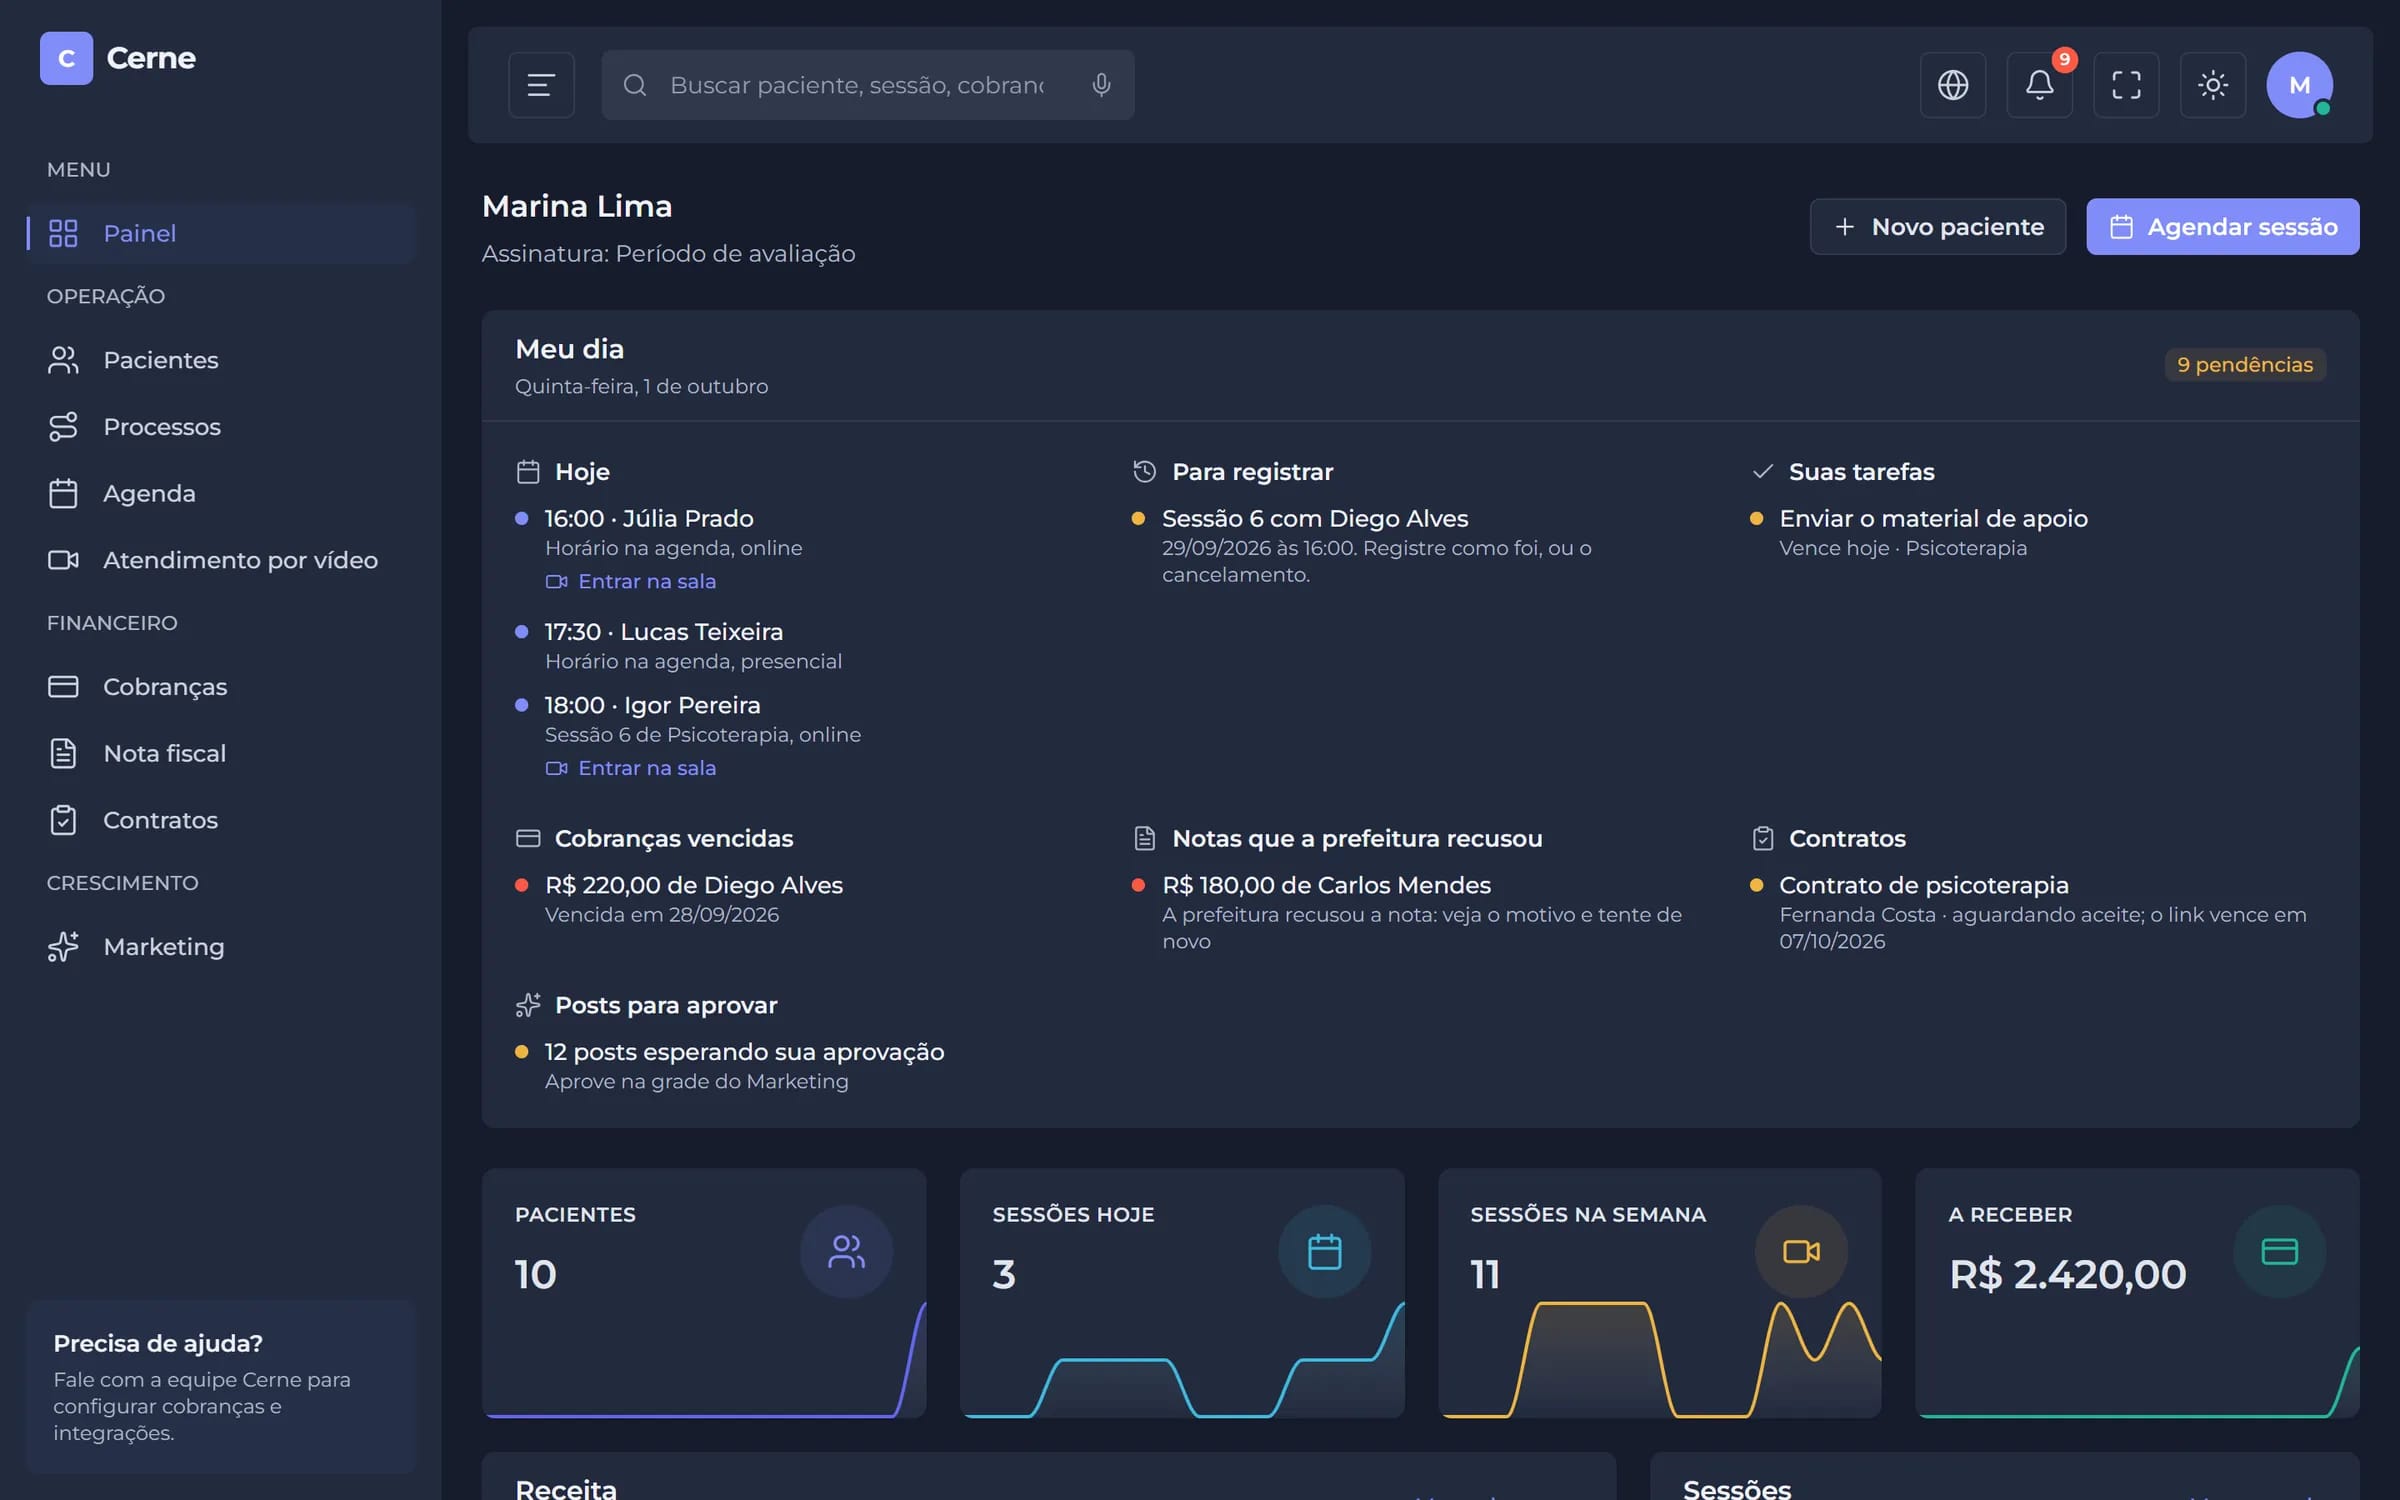Screen dimensions: 2400x1500
Task: Open Contratos in sidebar
Action: (x=220, y=820)
